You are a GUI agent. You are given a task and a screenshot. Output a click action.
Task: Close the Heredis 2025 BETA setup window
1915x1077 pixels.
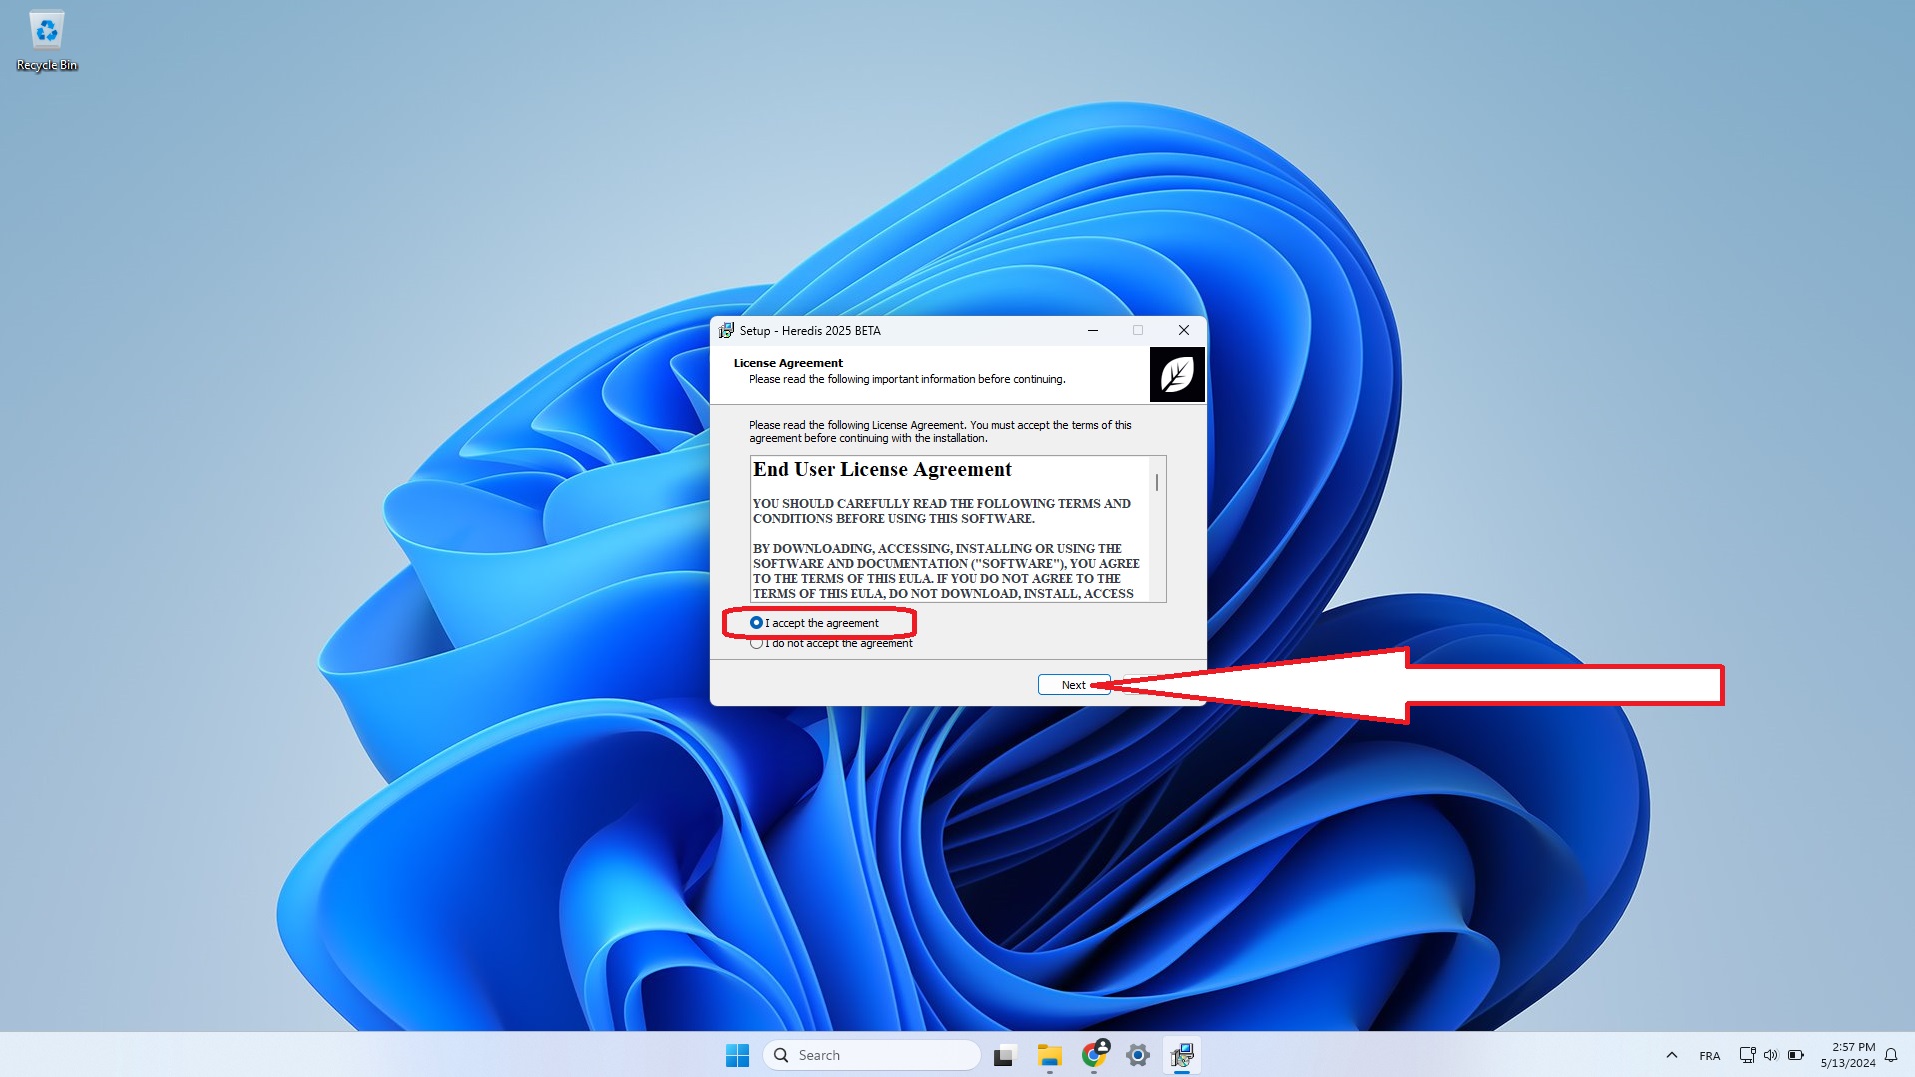coord(1184,331)
